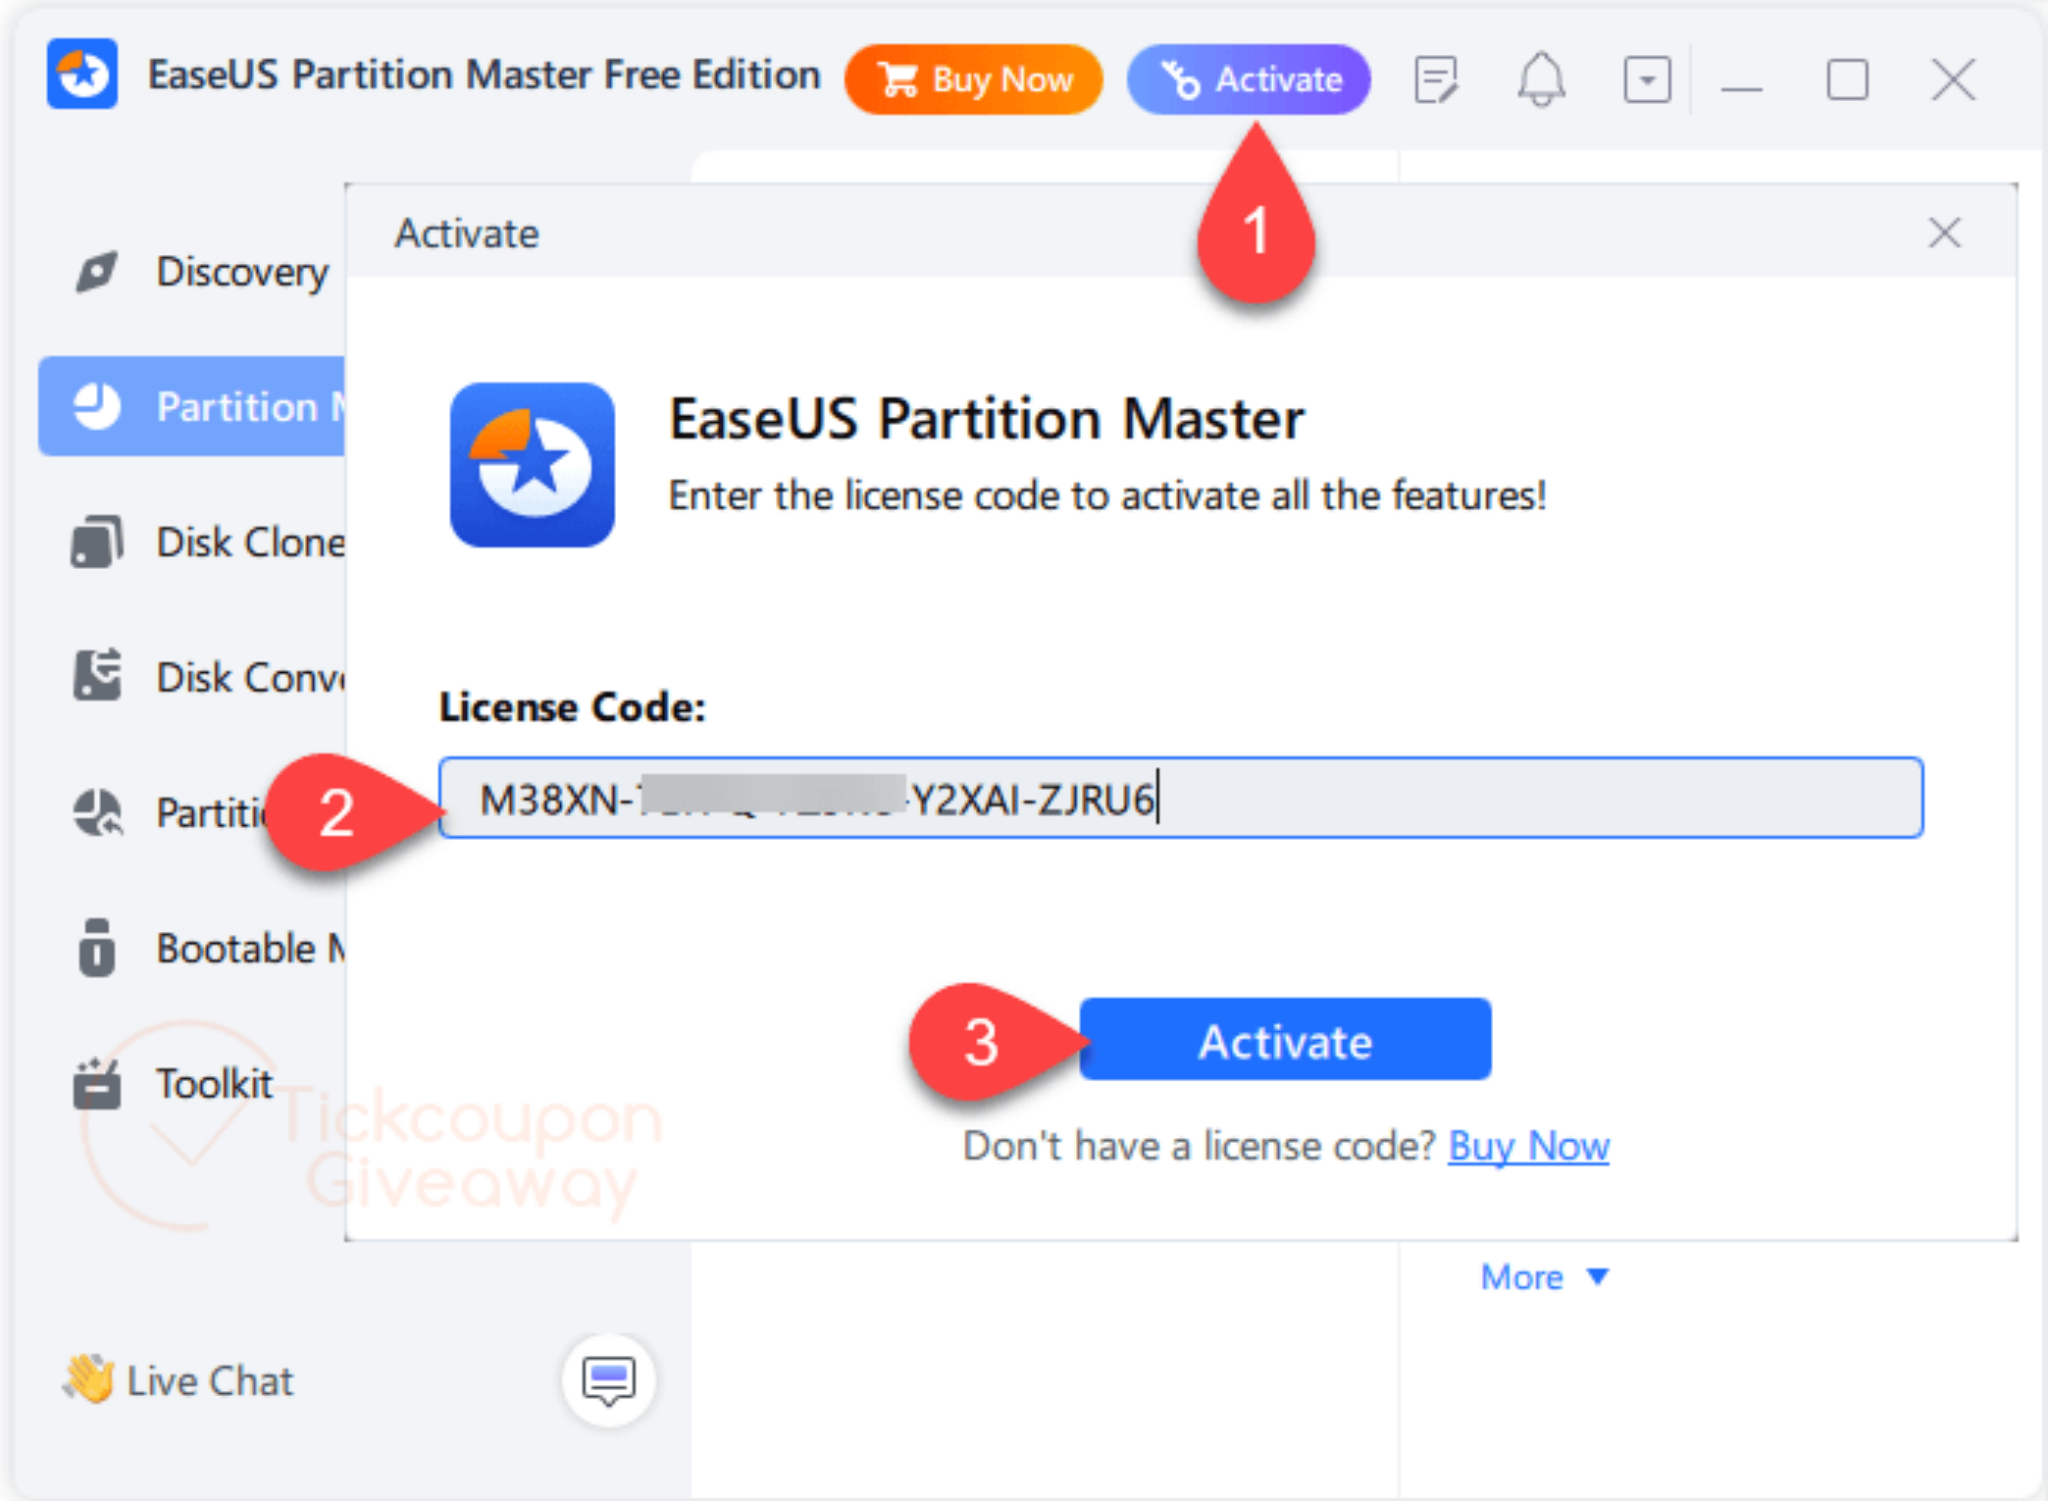This screenshot has height=1501, width=2048.
Task: Open the Toolkit sidebar item
Action: (x=212, y=1083)
